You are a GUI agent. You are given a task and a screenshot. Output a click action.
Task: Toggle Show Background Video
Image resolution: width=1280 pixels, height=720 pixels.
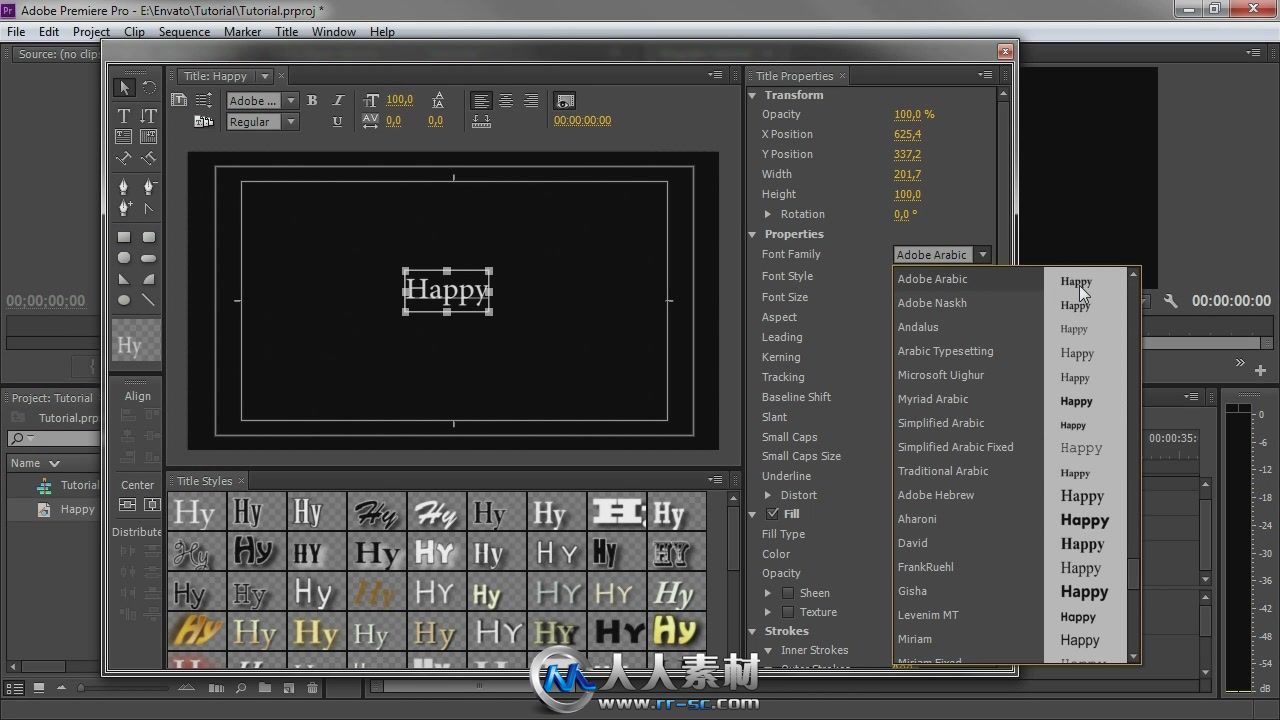coord(565,100)
